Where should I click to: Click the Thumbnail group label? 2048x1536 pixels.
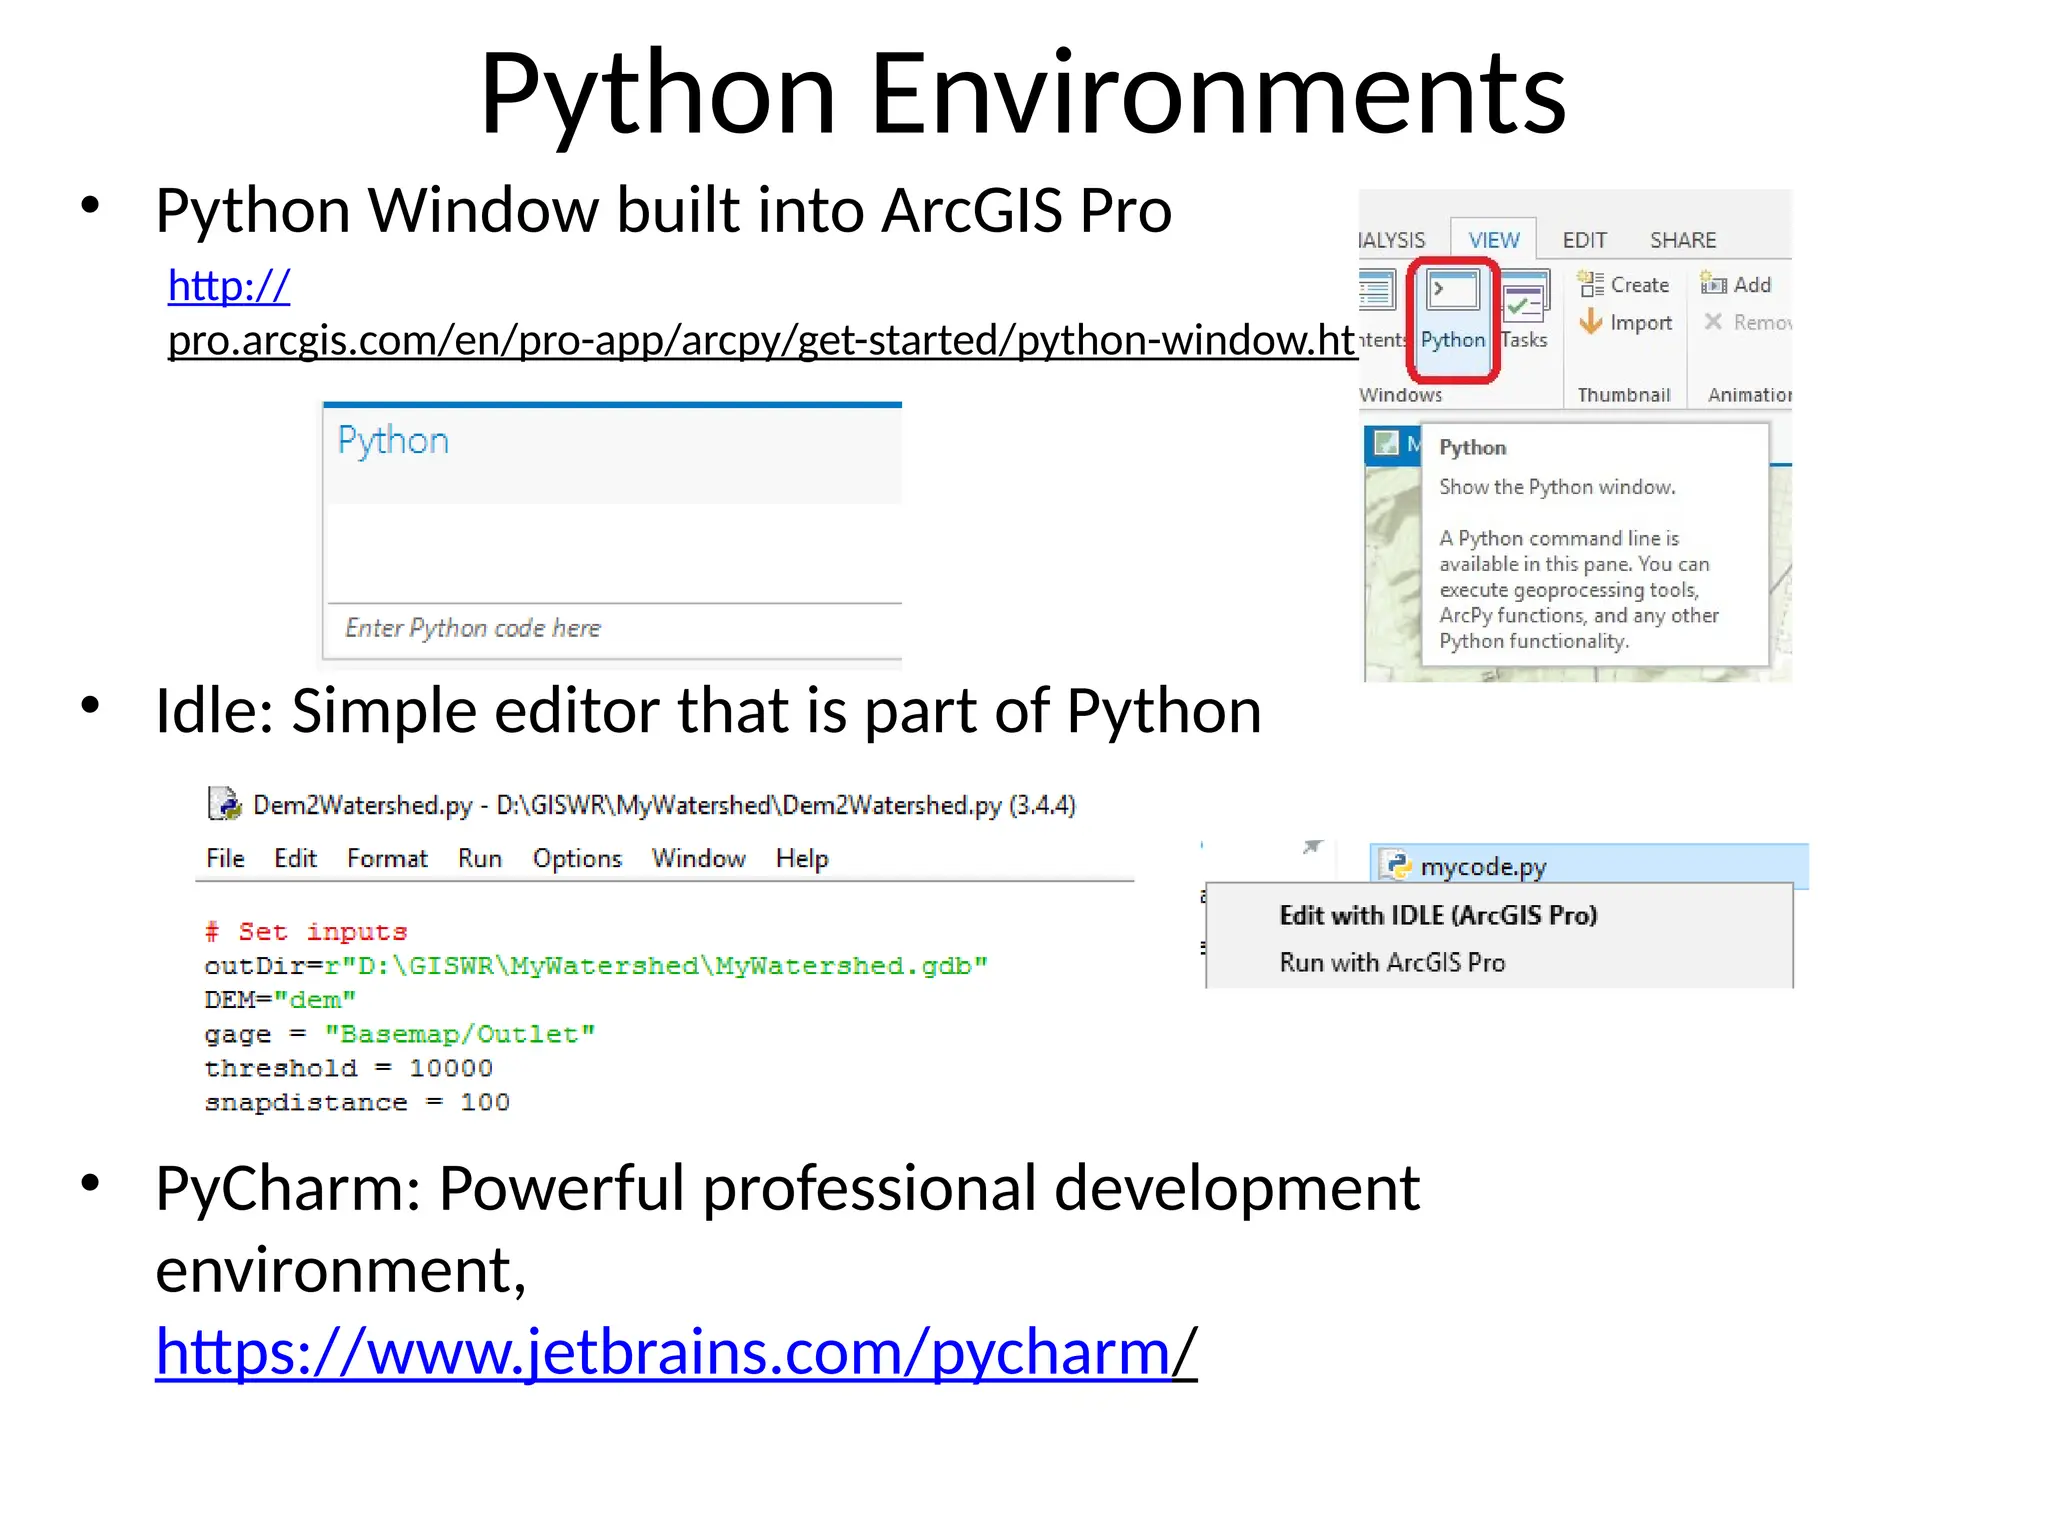1624,395
